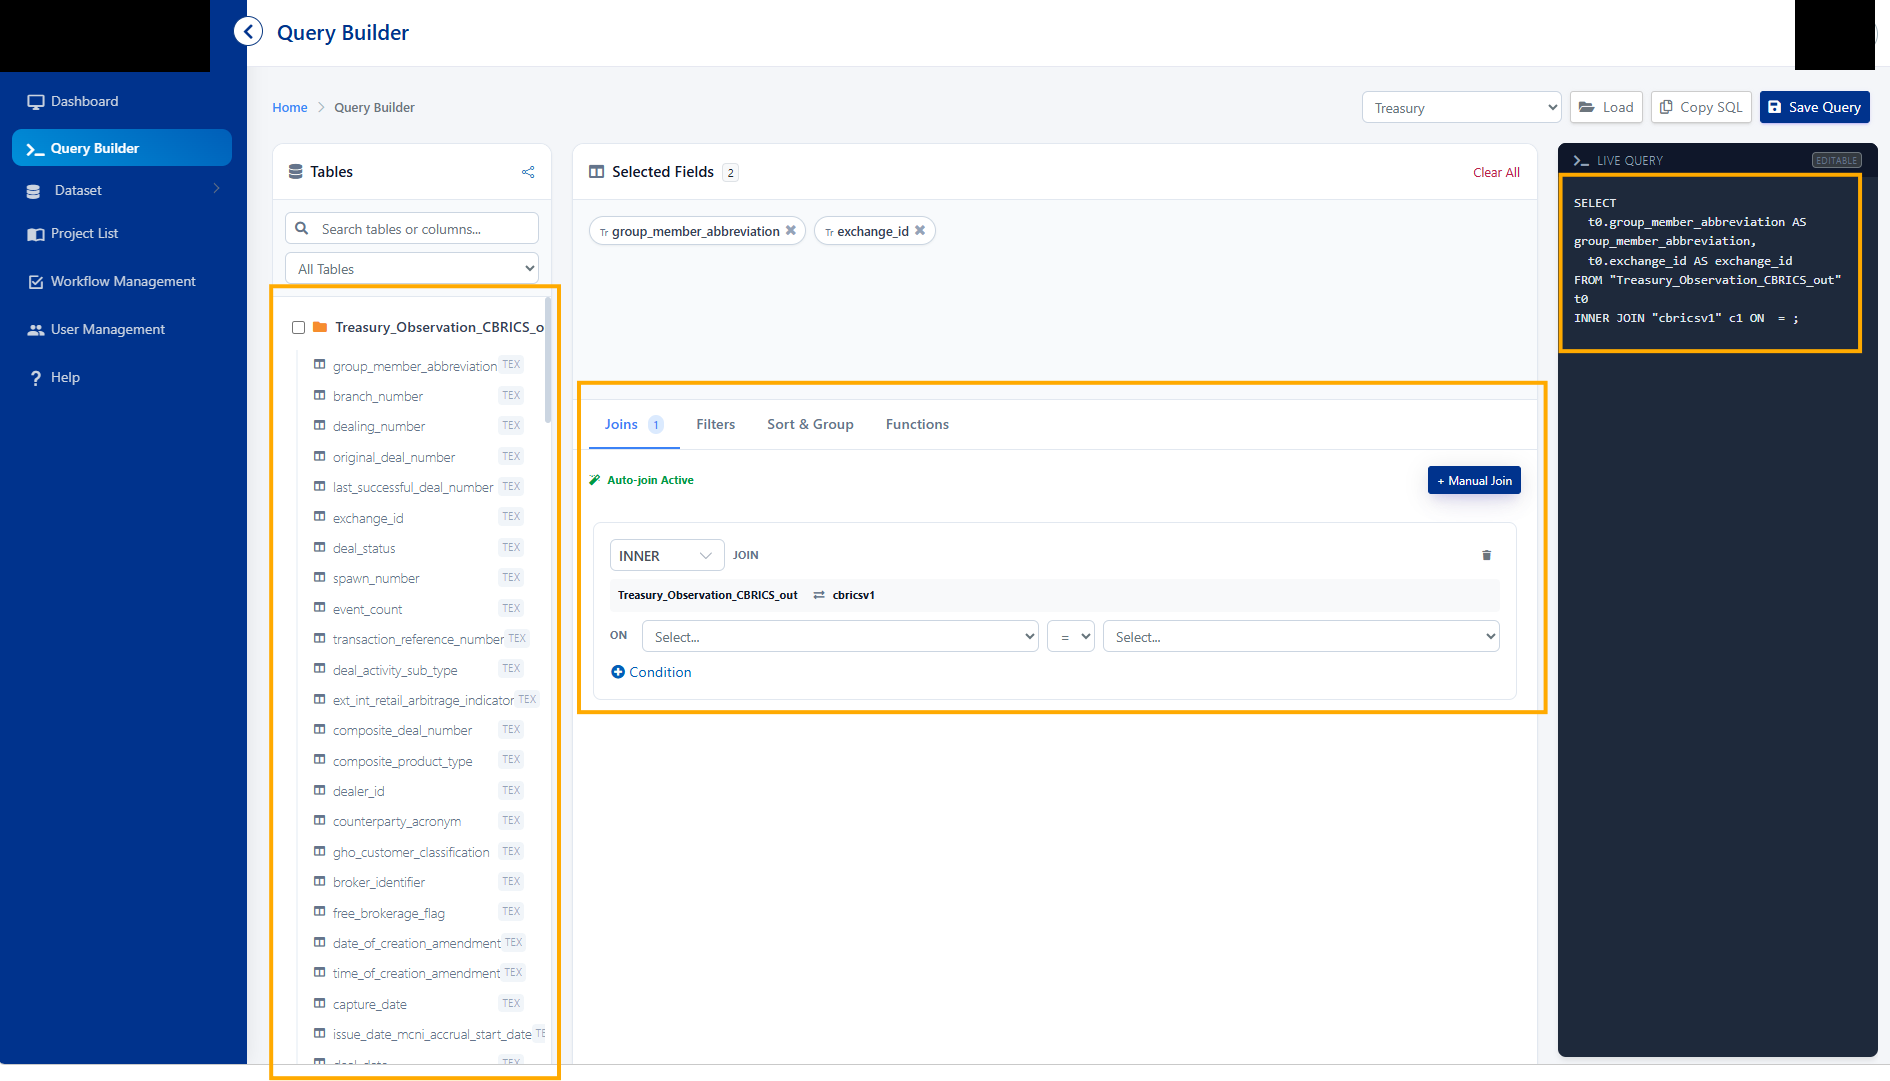Remove exchange_id selected field chip
This screenshot has height=1081, width=1890.
pyautogui.click(x=920, y=230)
